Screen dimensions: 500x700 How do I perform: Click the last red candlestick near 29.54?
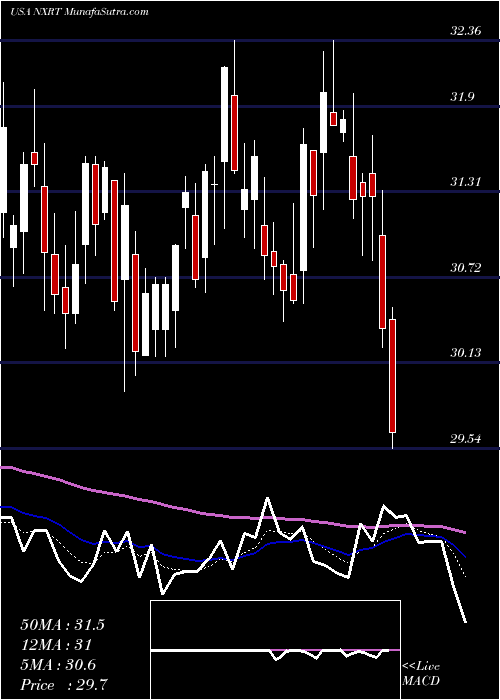[x=393, y=376]
